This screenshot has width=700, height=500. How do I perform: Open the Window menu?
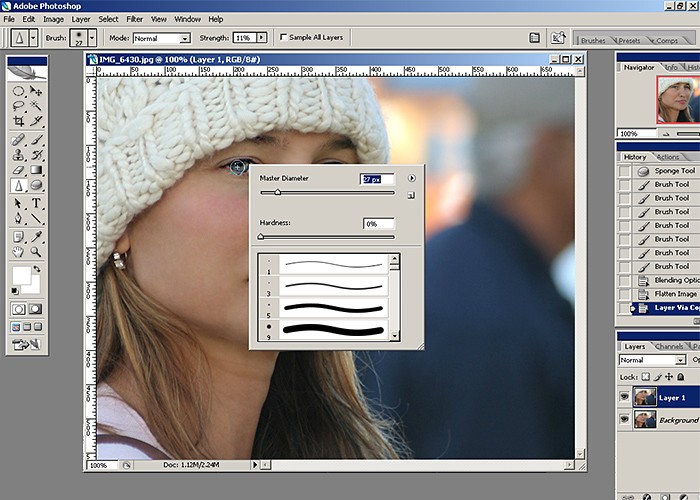click(188, 19)
